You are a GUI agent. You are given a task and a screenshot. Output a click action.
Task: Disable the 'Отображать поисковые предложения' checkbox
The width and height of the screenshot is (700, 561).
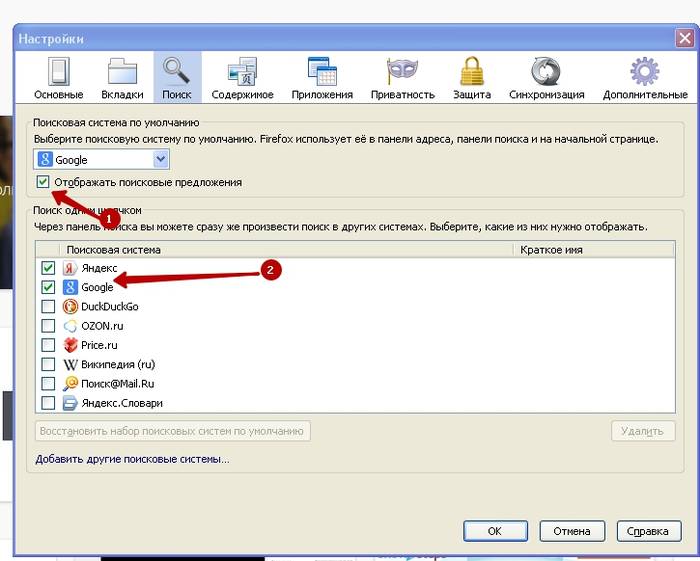pos(42,182)
